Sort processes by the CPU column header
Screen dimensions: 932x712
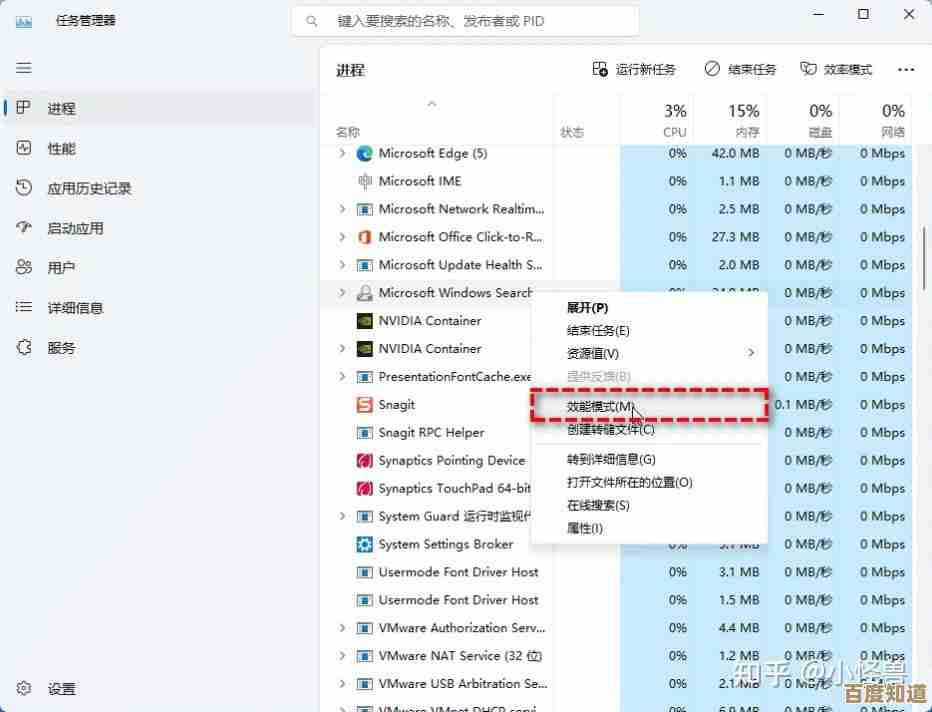[x=675, y=120]
